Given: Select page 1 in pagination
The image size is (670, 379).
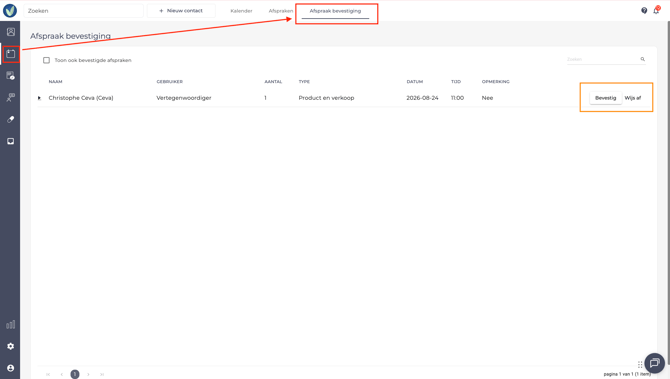Looking at the screenshot, I should pyautogui.click(x=75, y=374).
